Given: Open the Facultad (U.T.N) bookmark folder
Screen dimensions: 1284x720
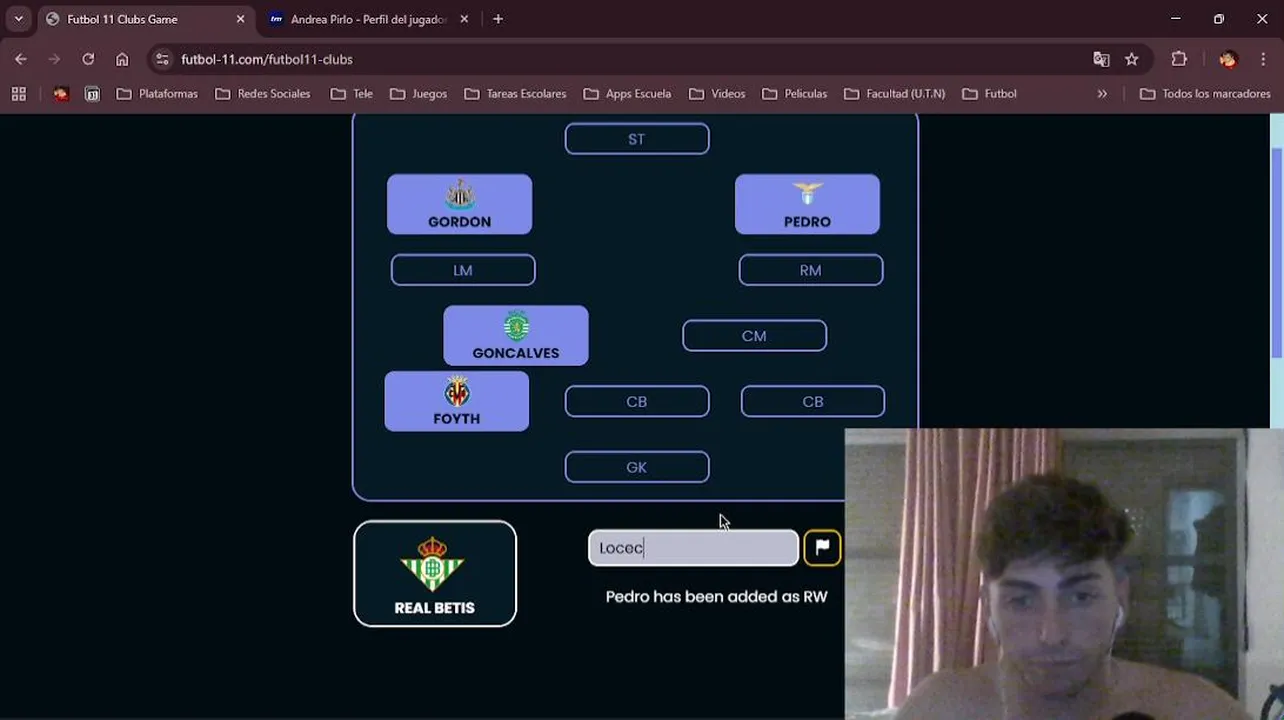Looking at the screenshot, I should click(x=895, y=94).
